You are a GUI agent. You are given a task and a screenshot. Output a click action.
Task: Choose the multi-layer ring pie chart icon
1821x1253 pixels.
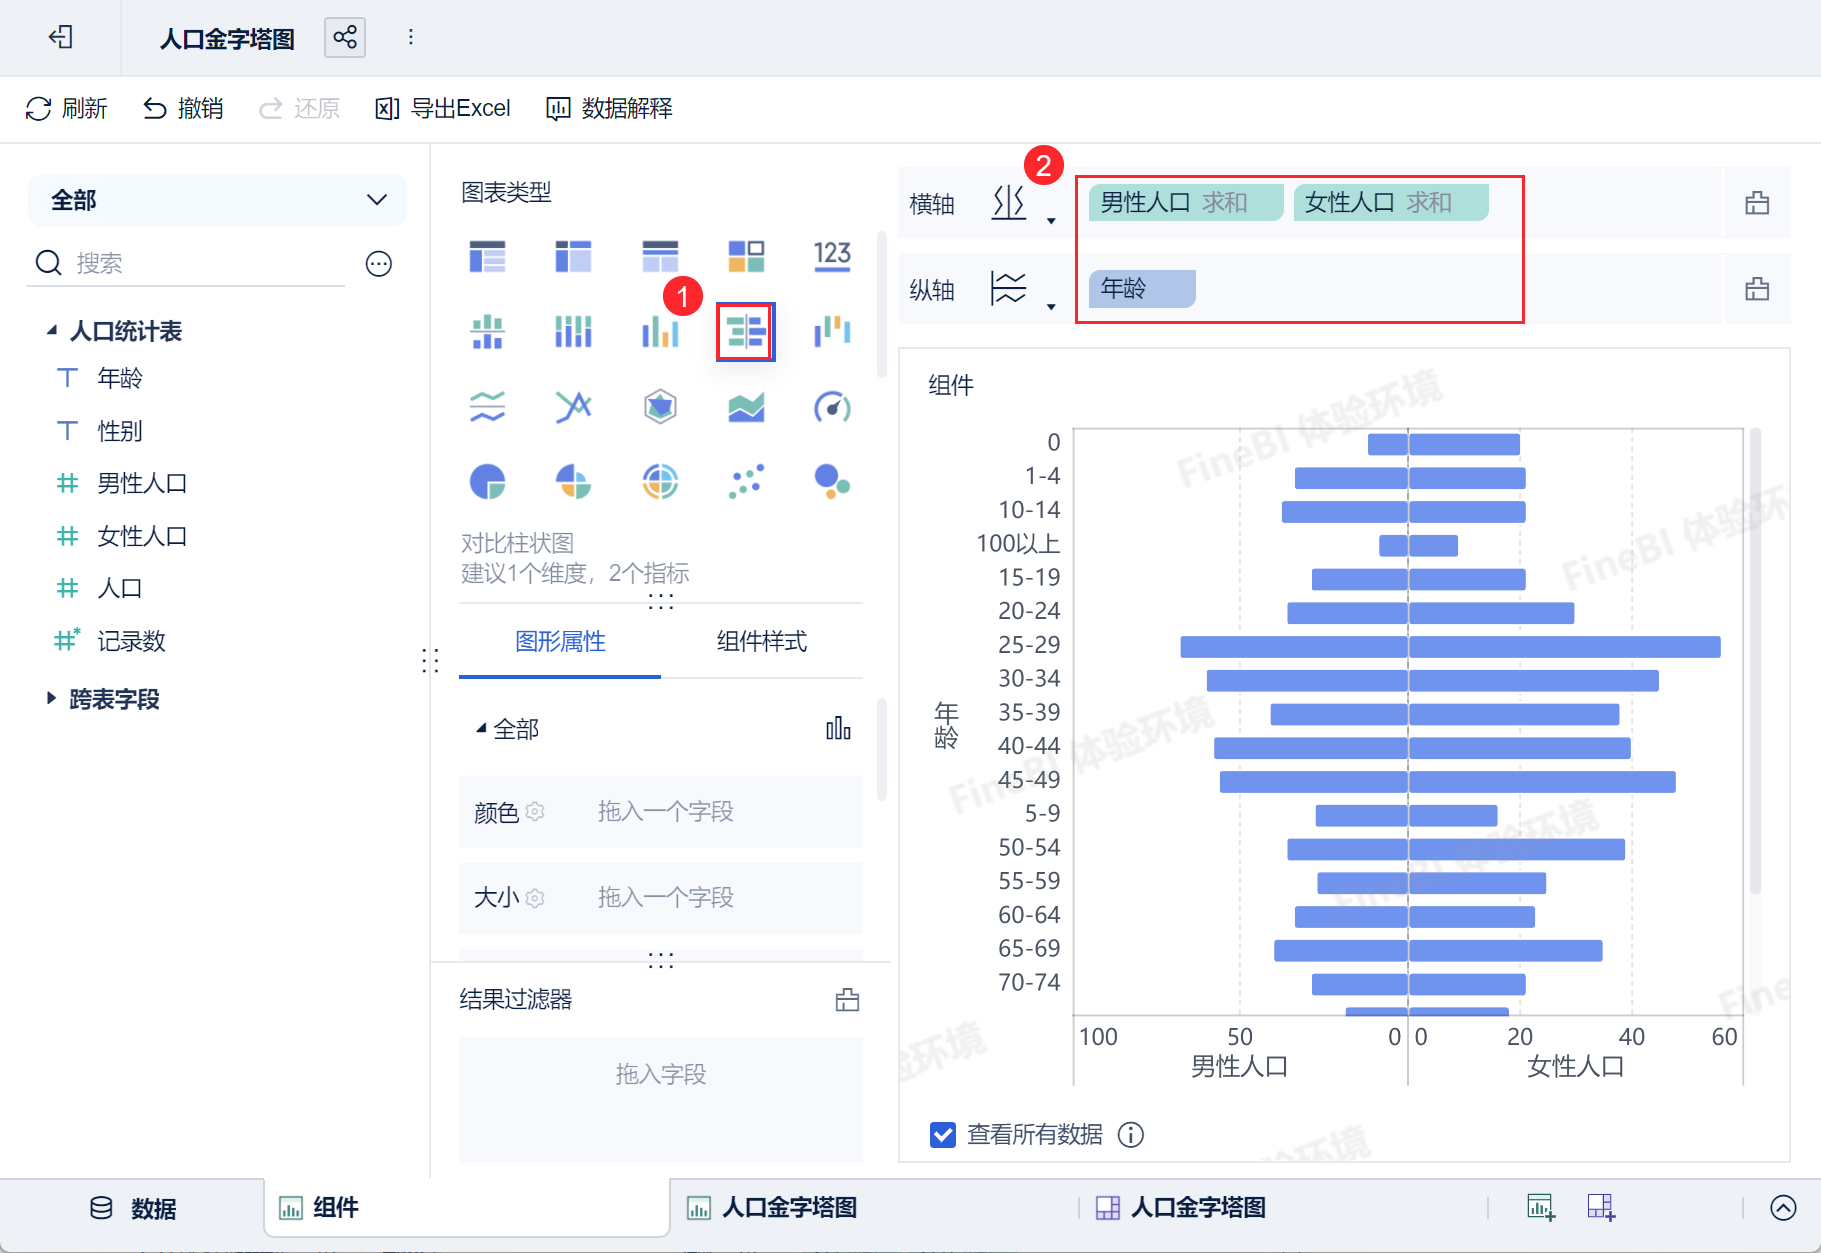pos(660,482)
